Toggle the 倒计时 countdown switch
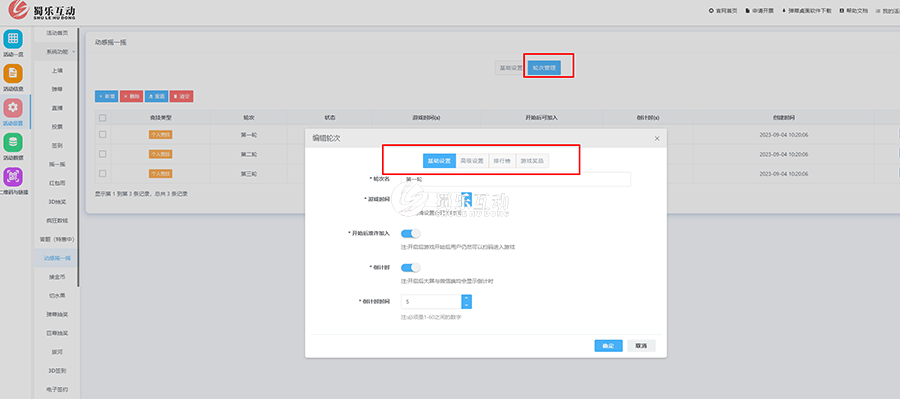Image resolution: width=900 pixels, height=399 pixels. [411, 268]
